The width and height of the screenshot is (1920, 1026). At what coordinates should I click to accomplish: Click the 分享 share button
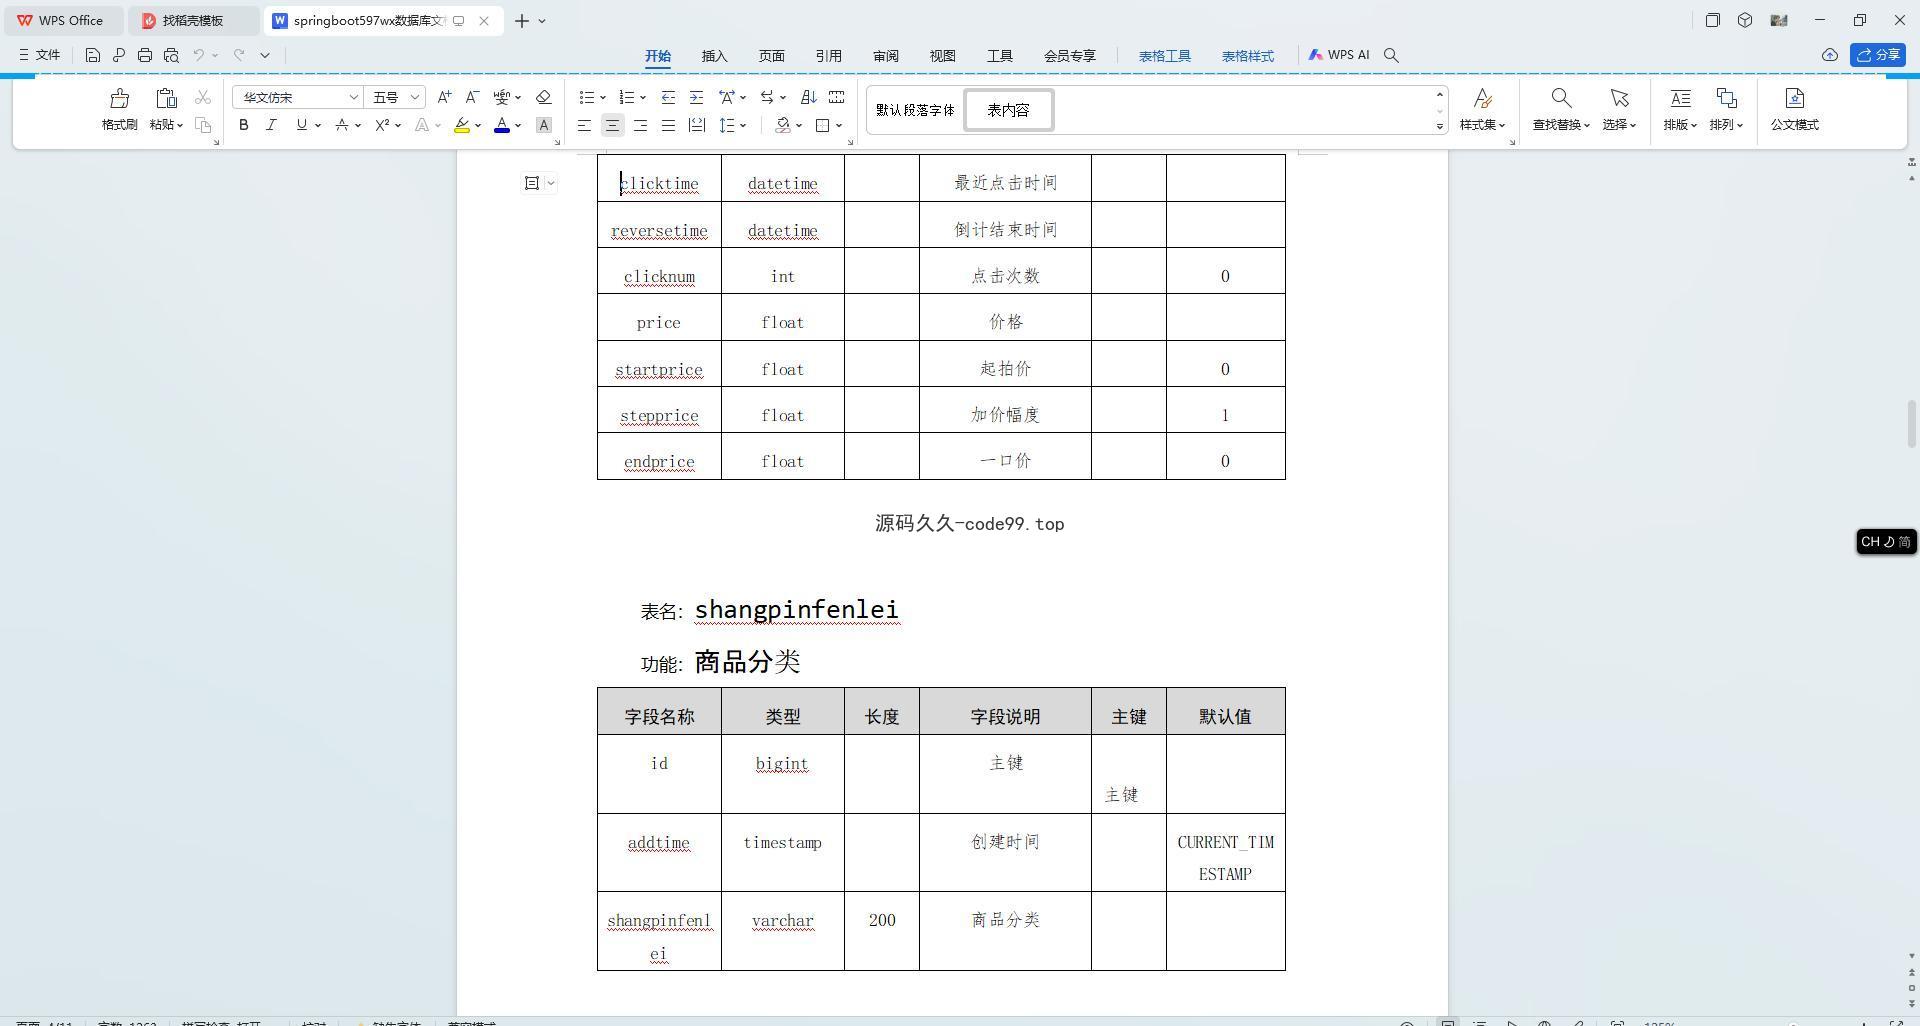(x=1877, y=55)
